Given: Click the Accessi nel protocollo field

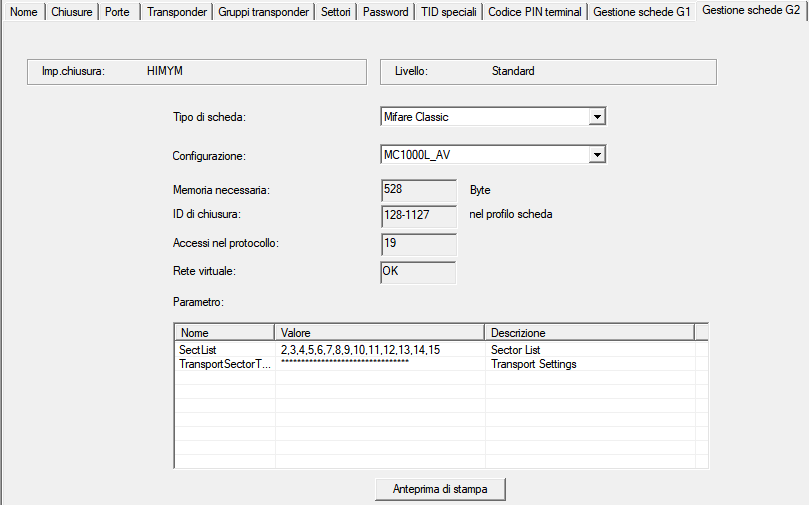Looking at the screenshot, I should click(419, 244).
